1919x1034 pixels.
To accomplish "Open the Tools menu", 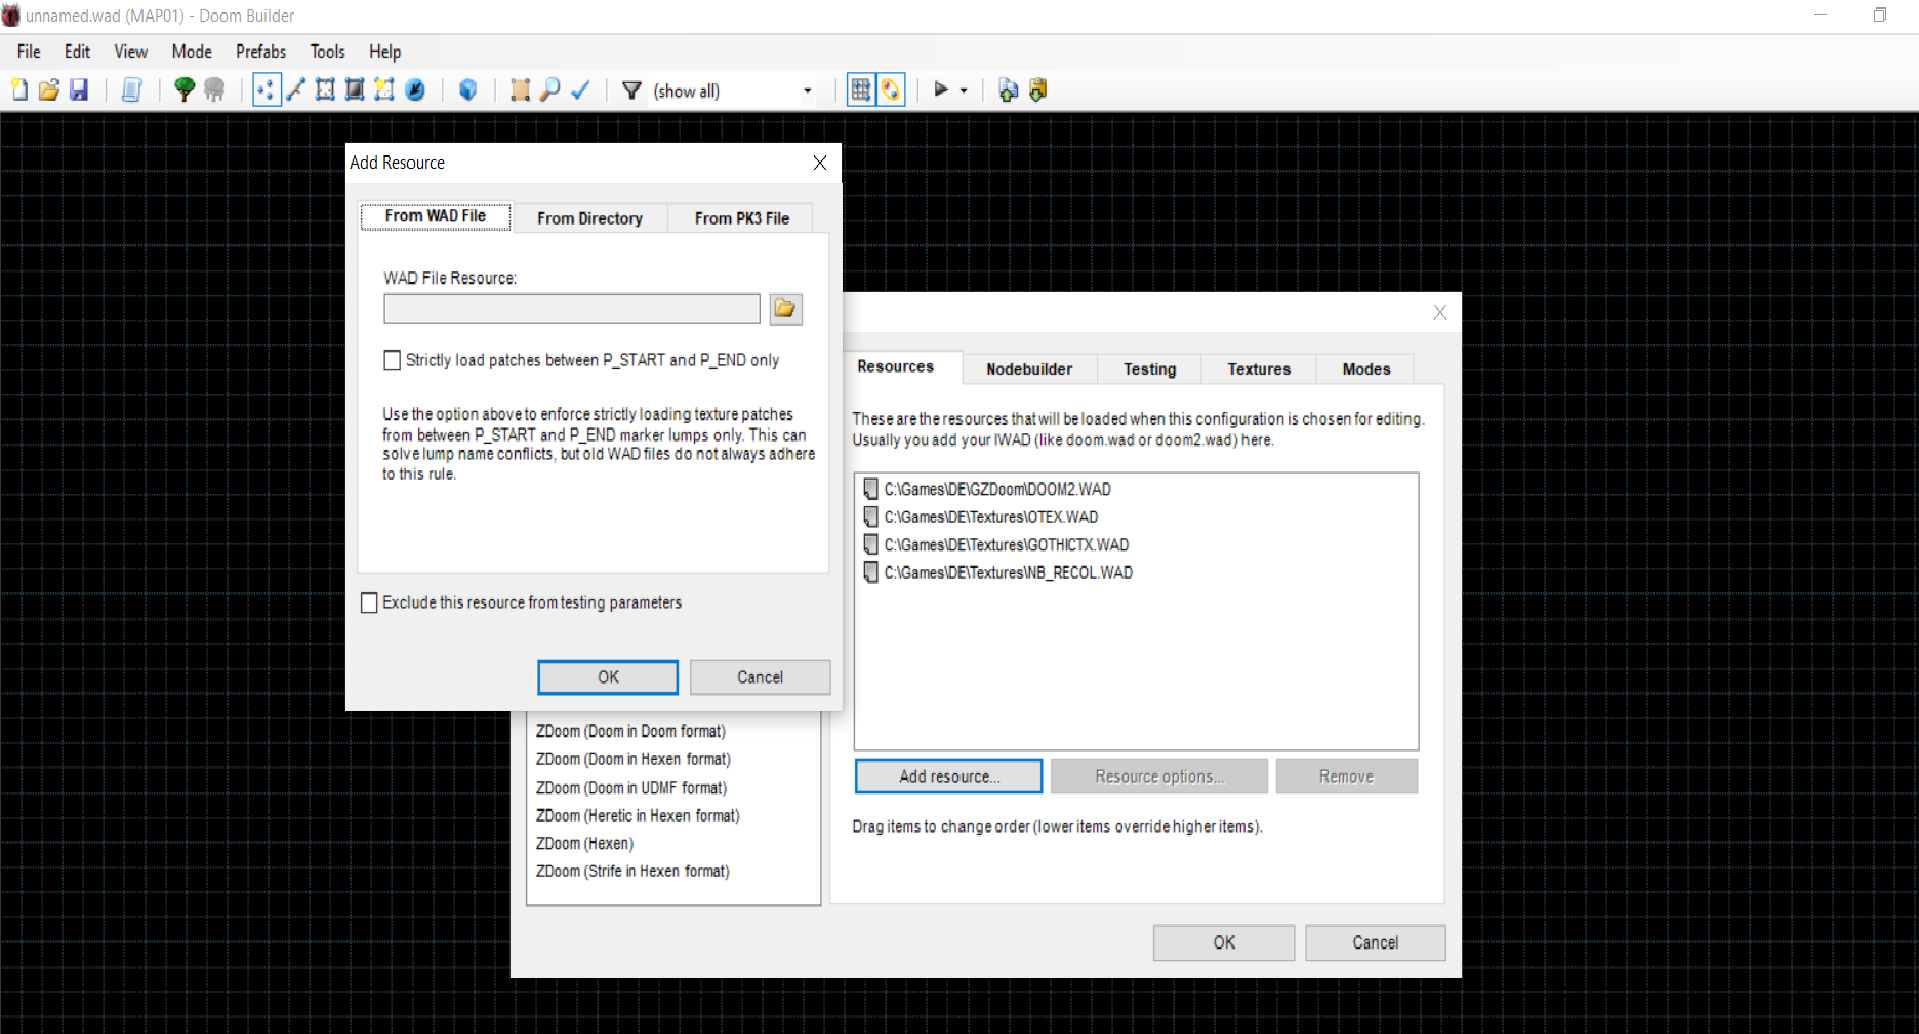I will tap(327, 52).
